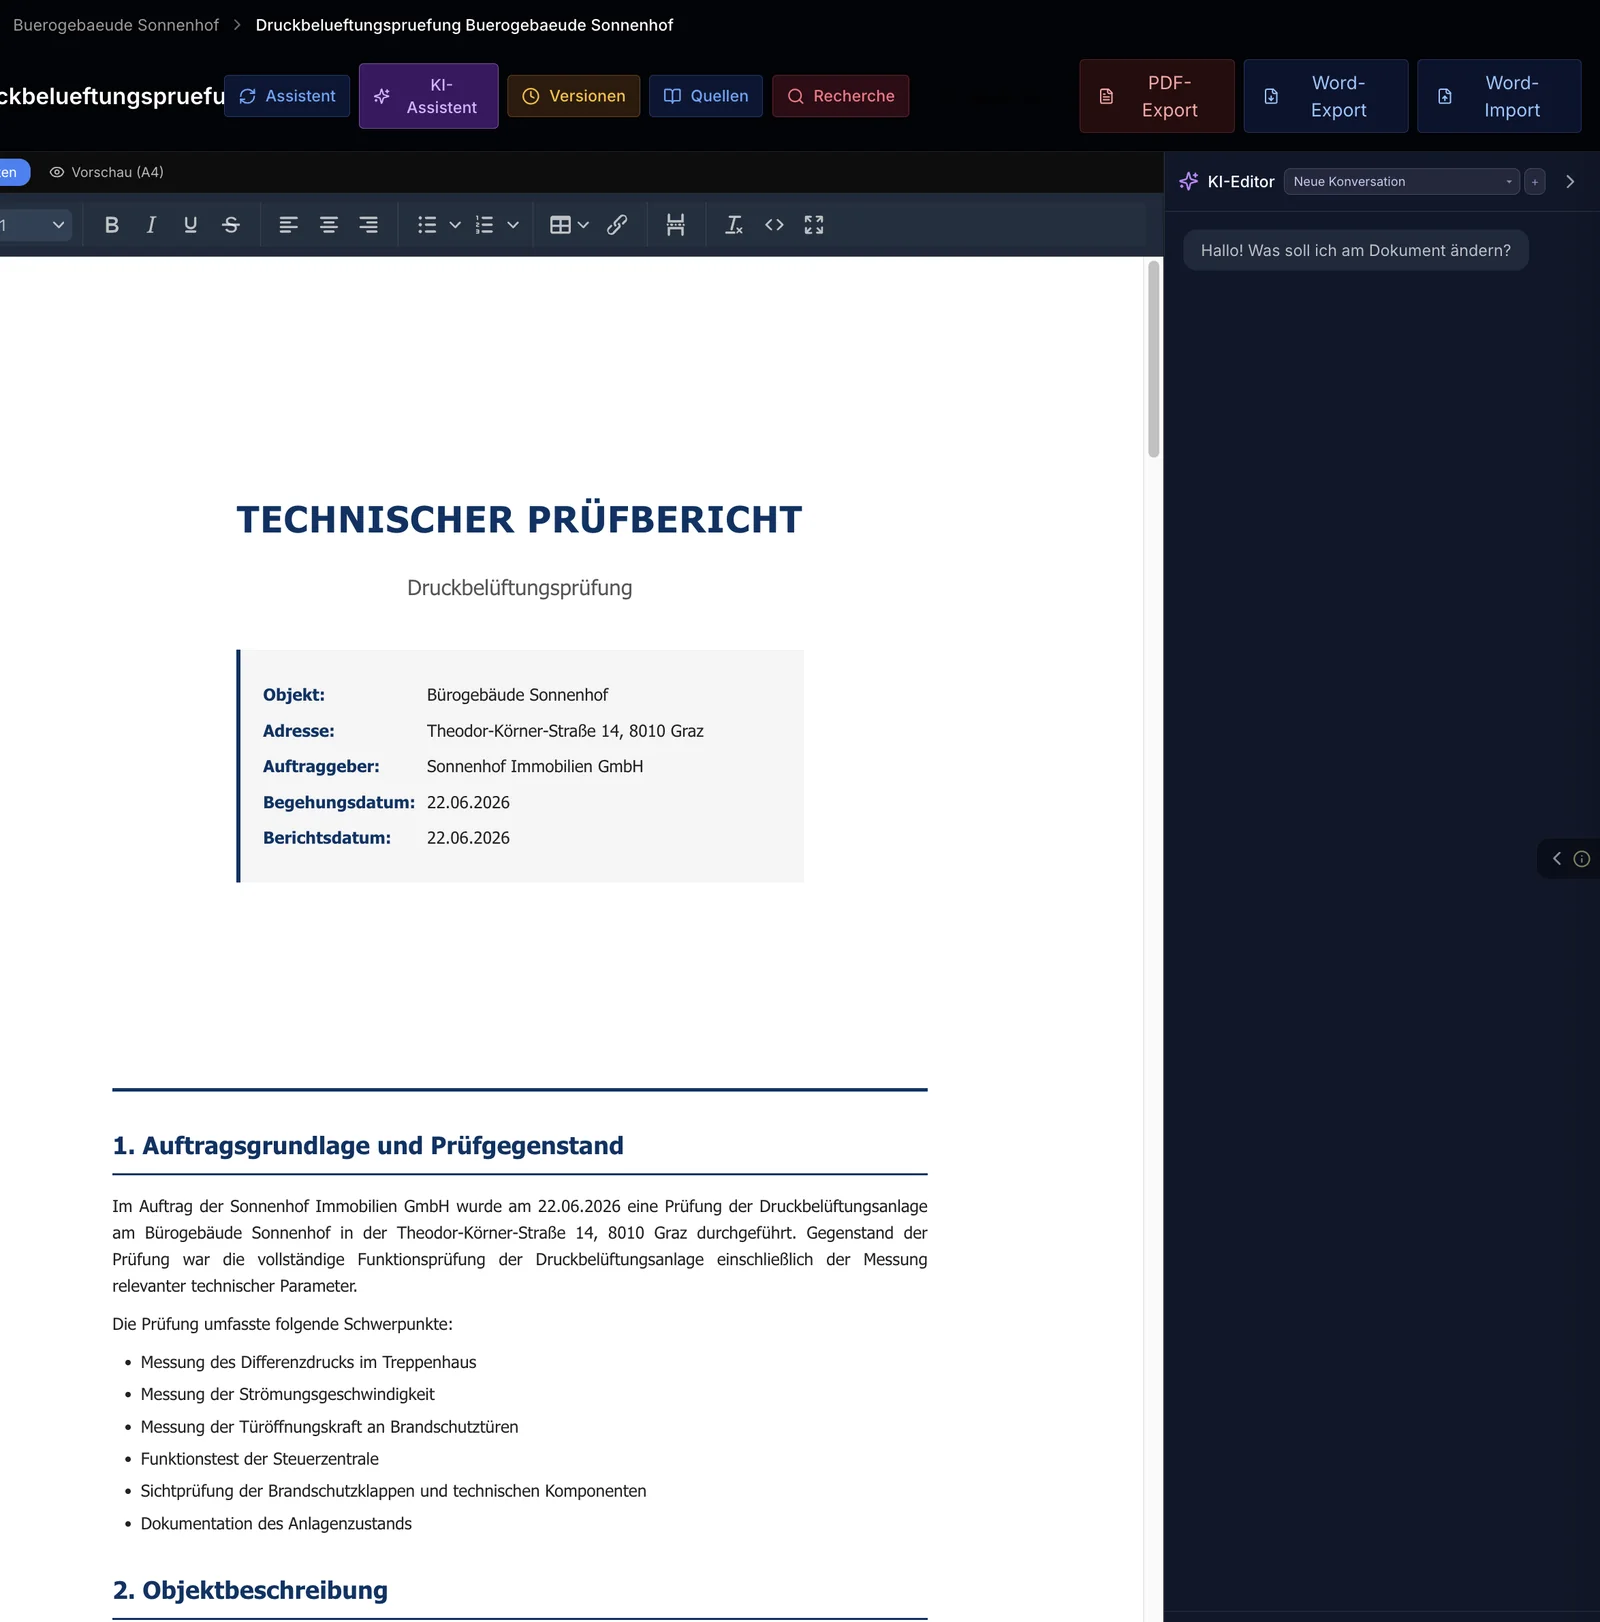Viewport: 1600px width, 1622px height.
Task: Toggle the Vorschau (A4) preview
Action: tap(106, 172)
